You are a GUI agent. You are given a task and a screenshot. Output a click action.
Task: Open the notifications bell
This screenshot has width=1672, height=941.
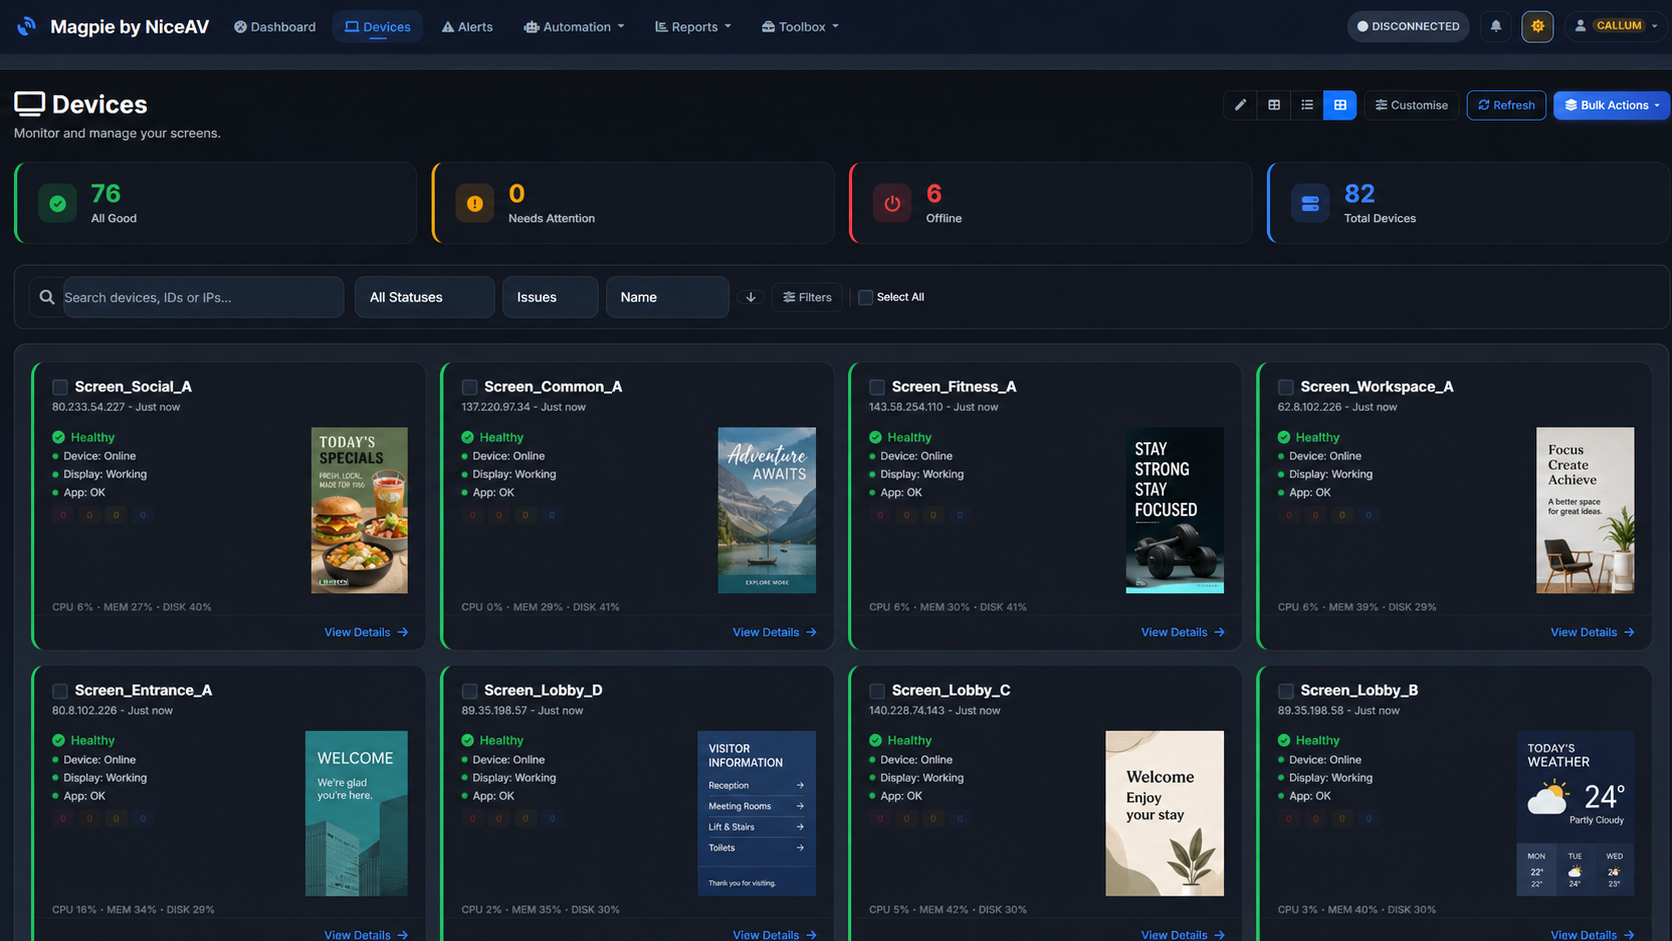click(x=1496, y=26)
